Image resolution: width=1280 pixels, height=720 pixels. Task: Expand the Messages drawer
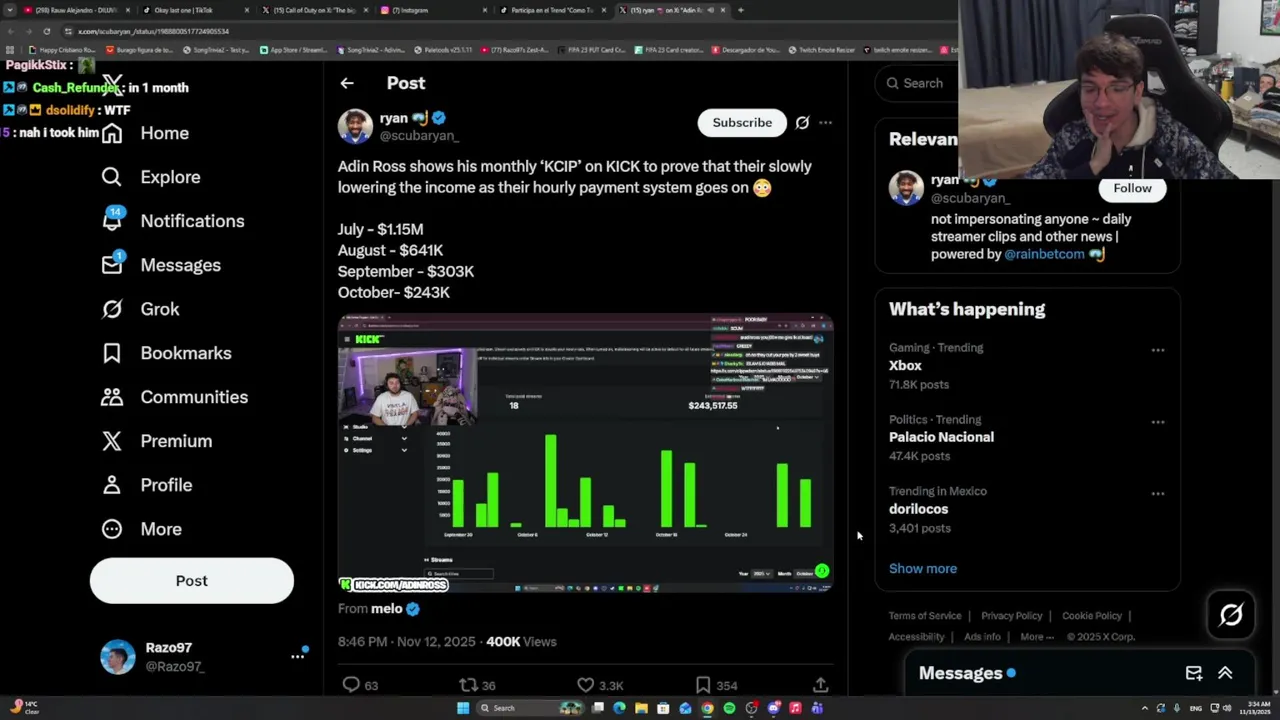tap(1225, 673)
